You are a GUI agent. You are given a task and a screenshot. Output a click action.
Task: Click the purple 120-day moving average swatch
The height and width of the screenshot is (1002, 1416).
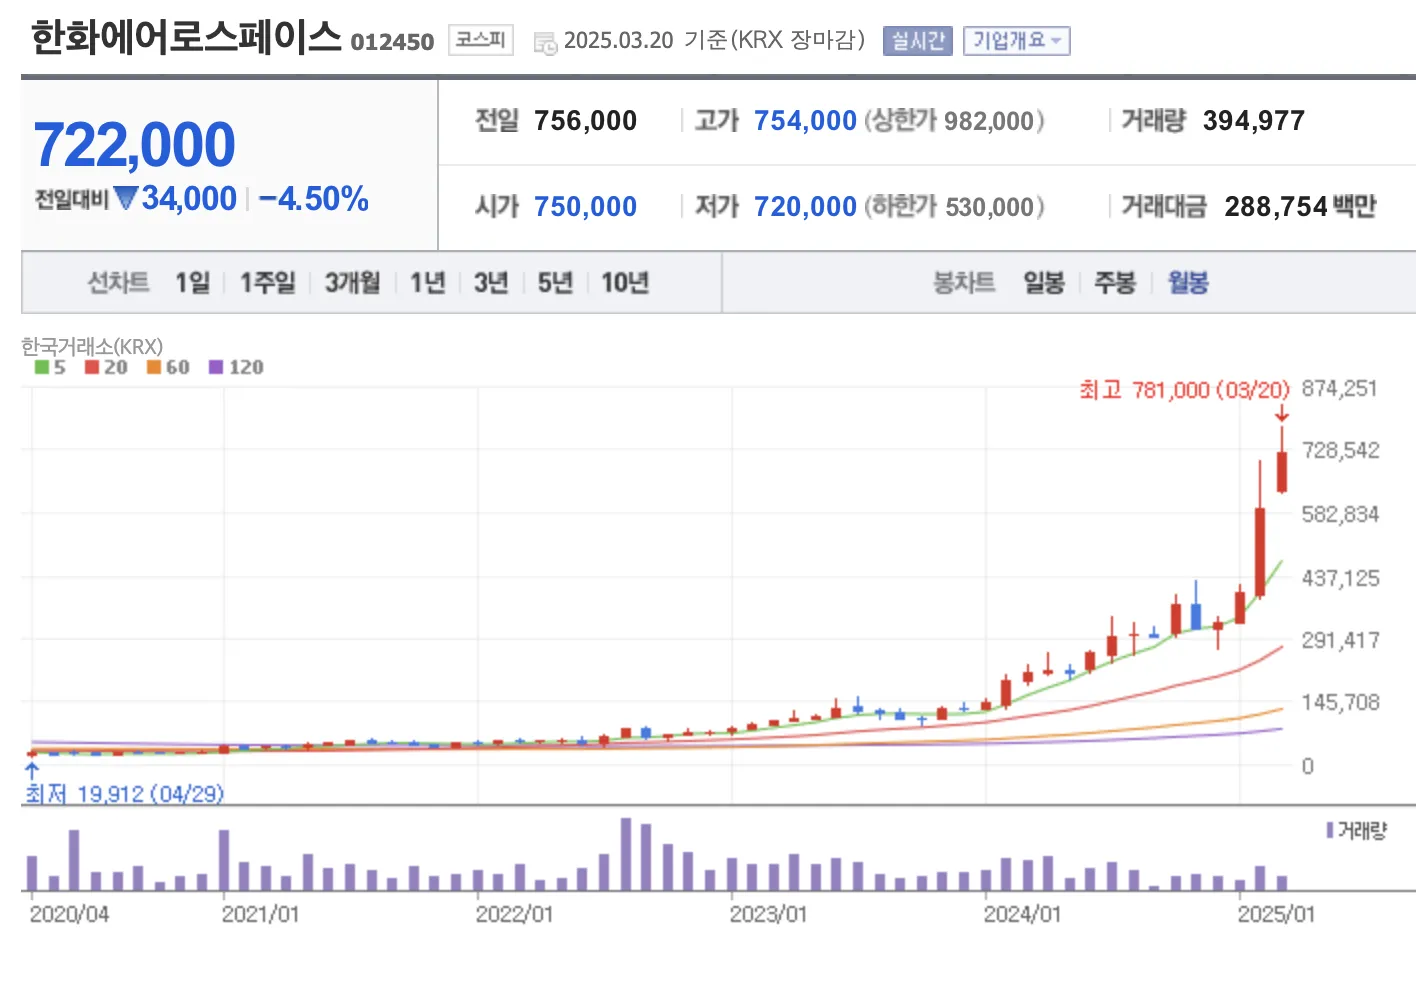tap(216, 367)
